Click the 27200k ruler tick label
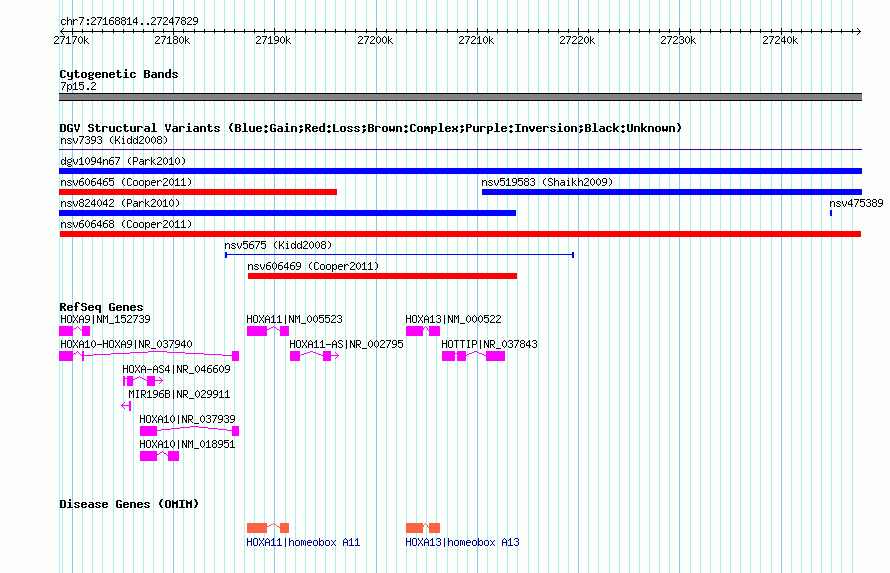The height and width of the screenshot is (573, 890). pos(375,40)
